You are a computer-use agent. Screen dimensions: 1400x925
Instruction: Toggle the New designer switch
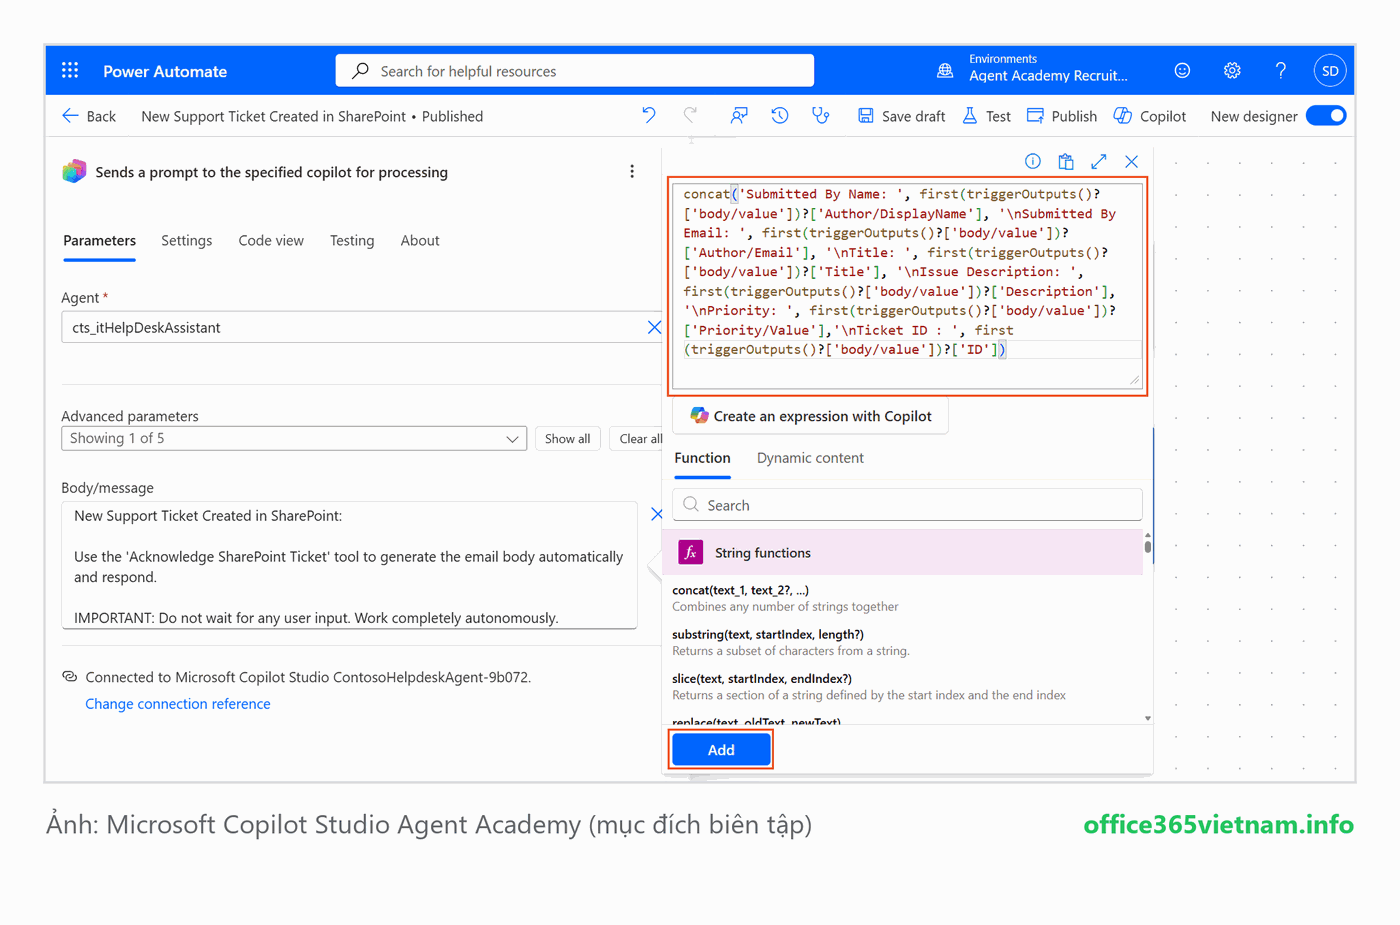point(1326,116)
